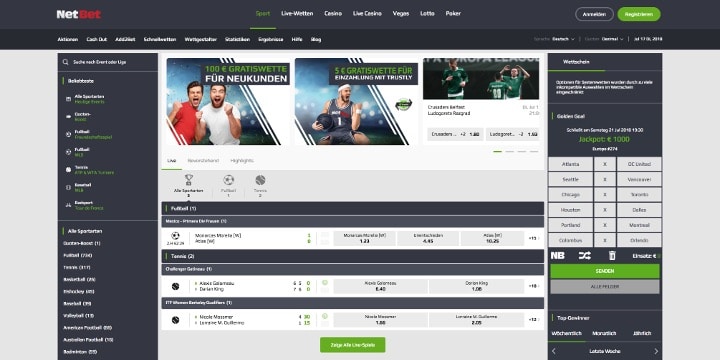
Task: Collapse the ITF Women Berkeley Qualifiers header
Action: click(353, 303)
